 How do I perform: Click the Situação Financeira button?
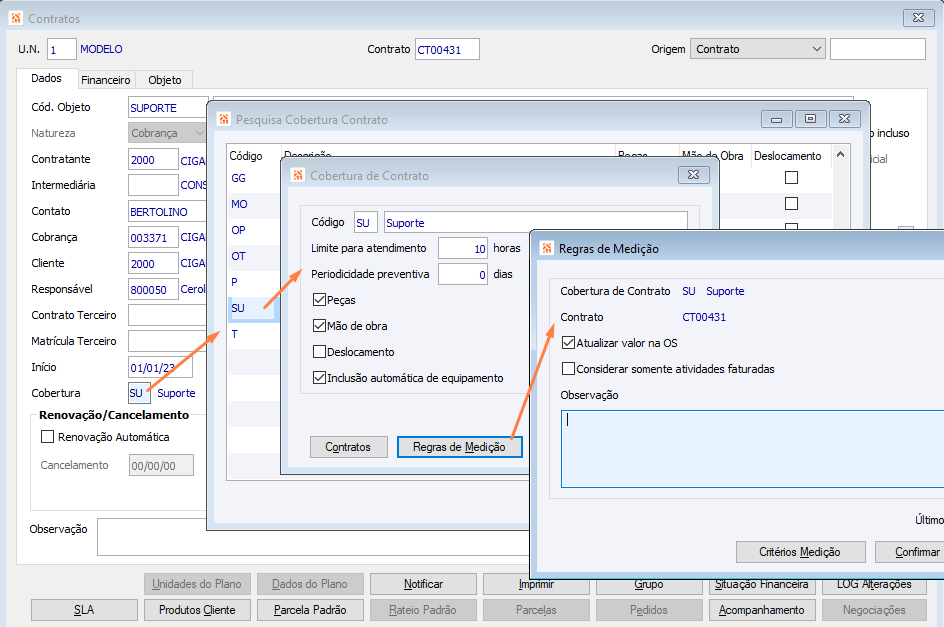point(762,585)
